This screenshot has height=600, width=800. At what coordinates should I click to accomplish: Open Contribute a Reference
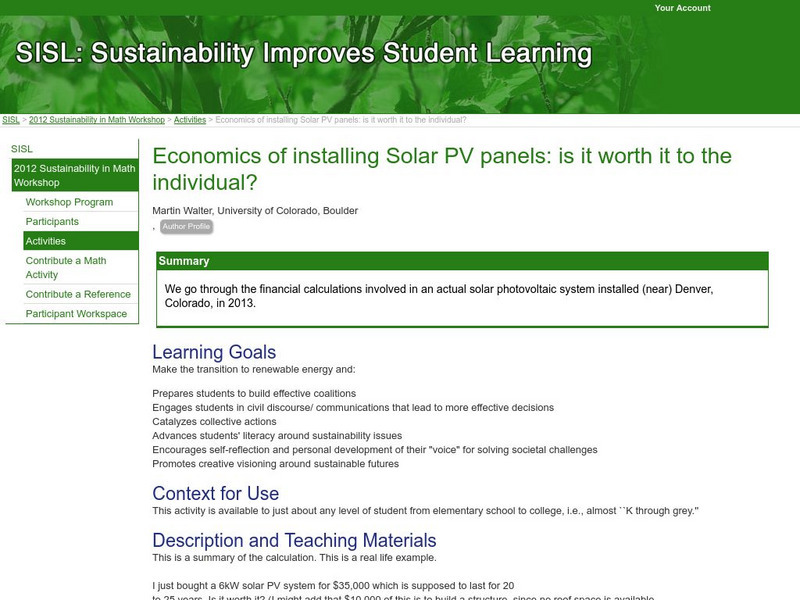pyautogui.click(x=80, y=294)
